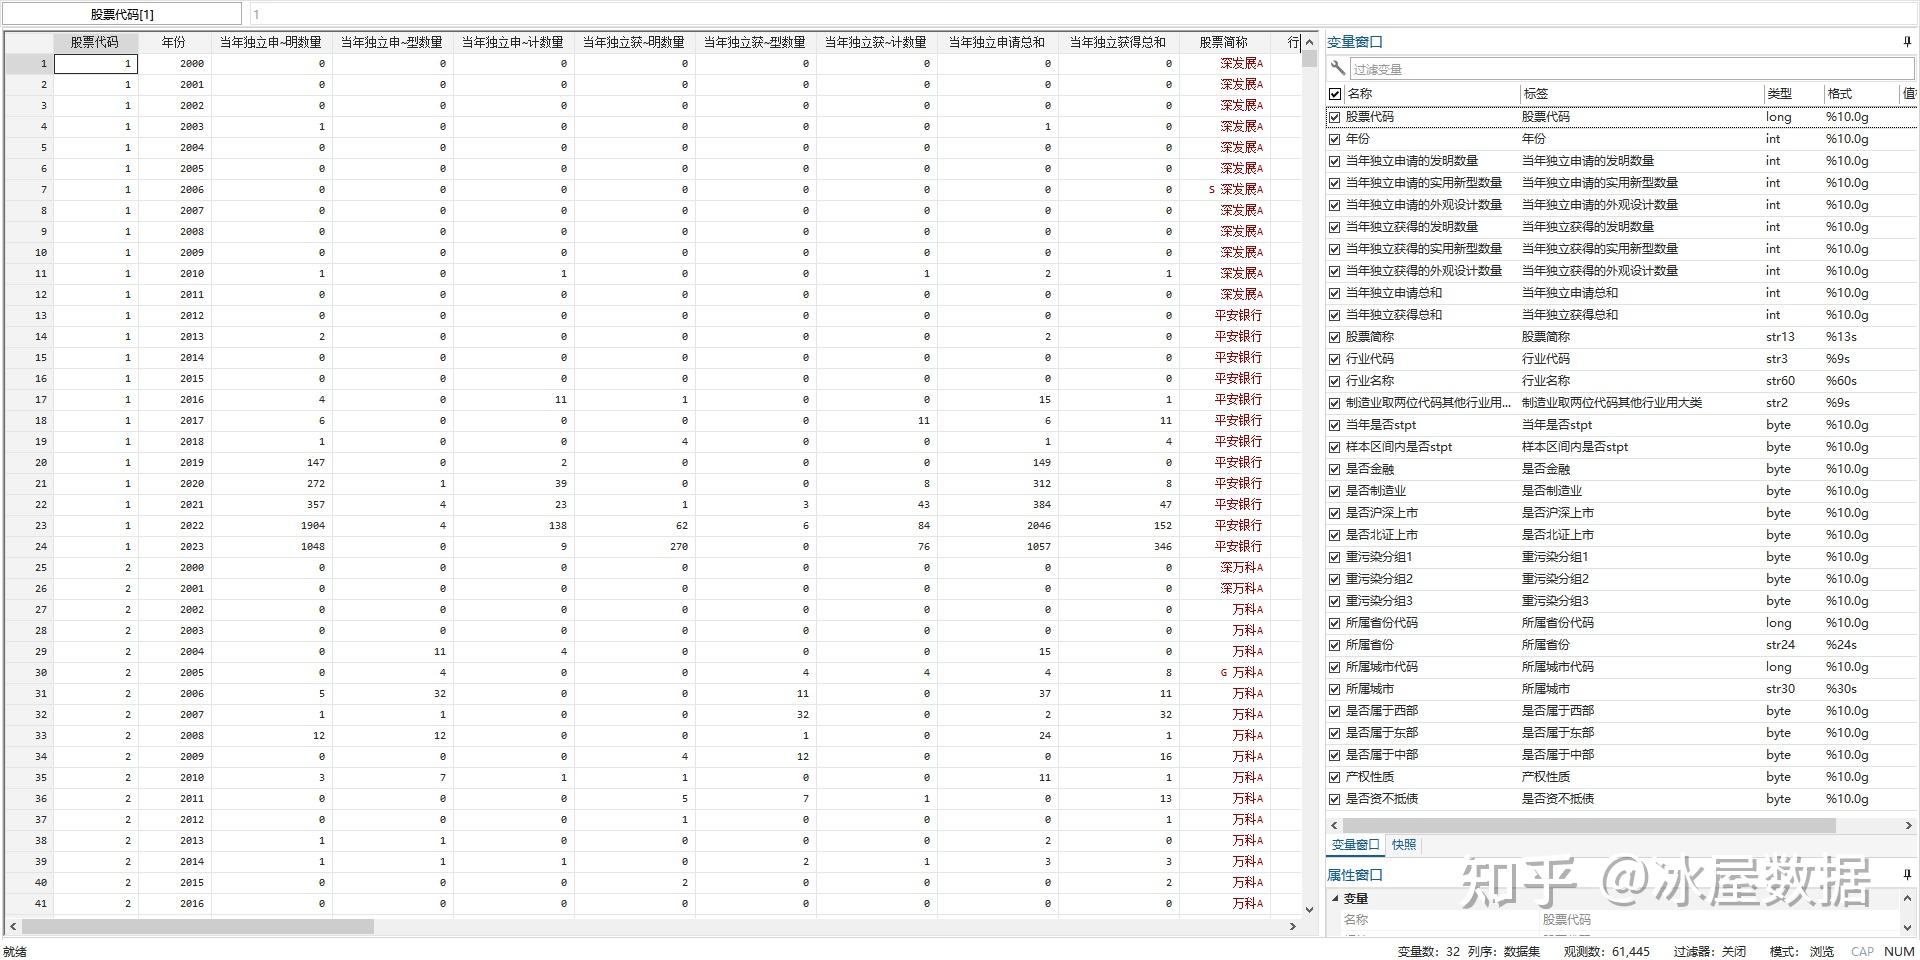
Task: Pin the 变量窗口 panel with its pushpin
Action: [x=1907, y=42]
